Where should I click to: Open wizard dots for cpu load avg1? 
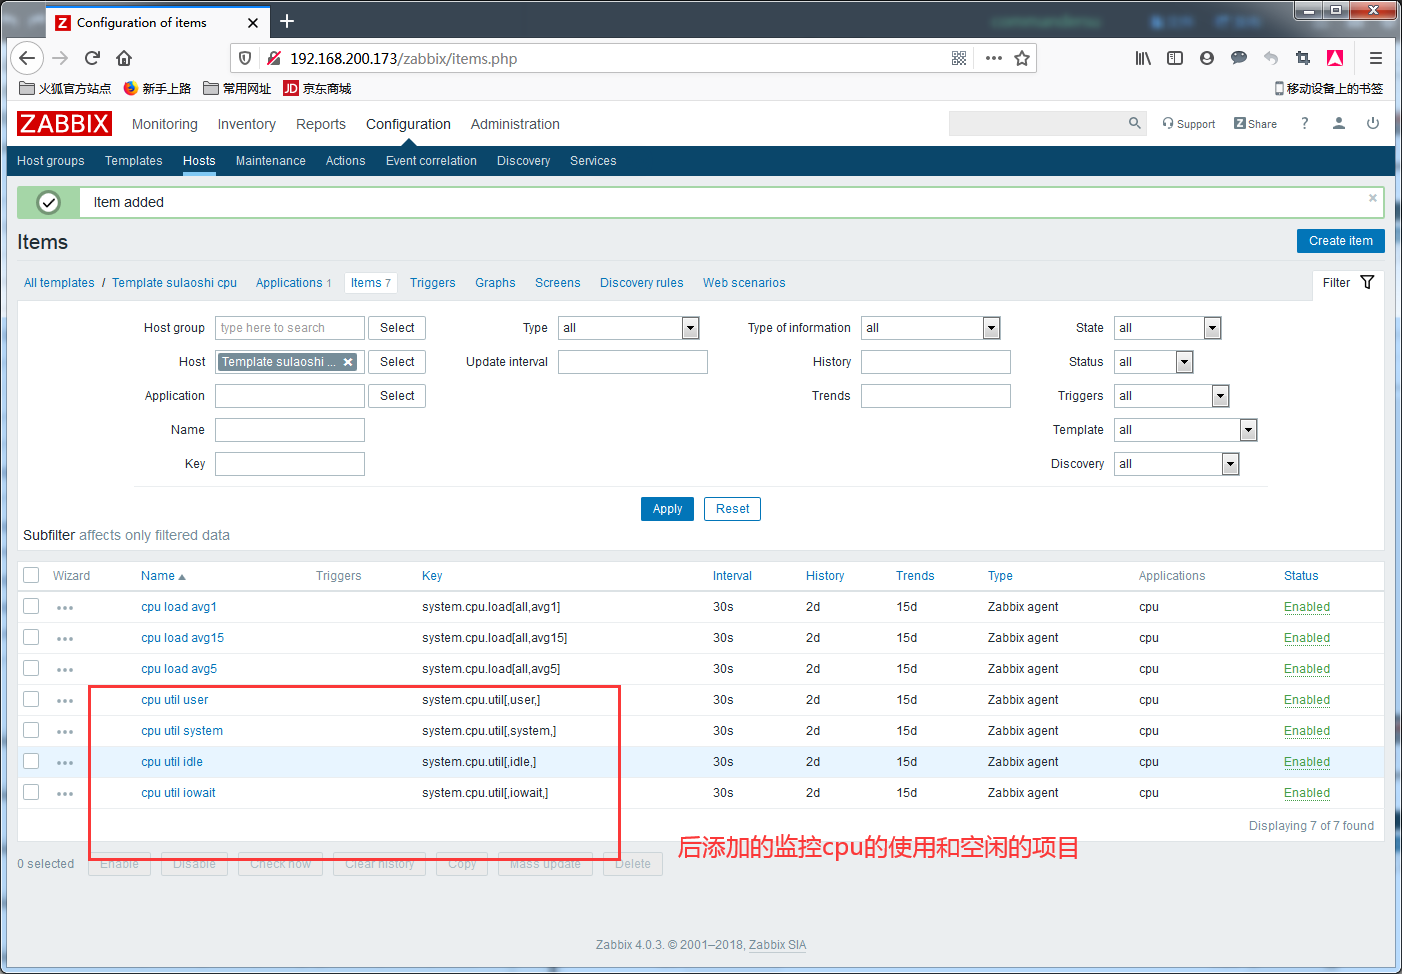coord(65,608)
